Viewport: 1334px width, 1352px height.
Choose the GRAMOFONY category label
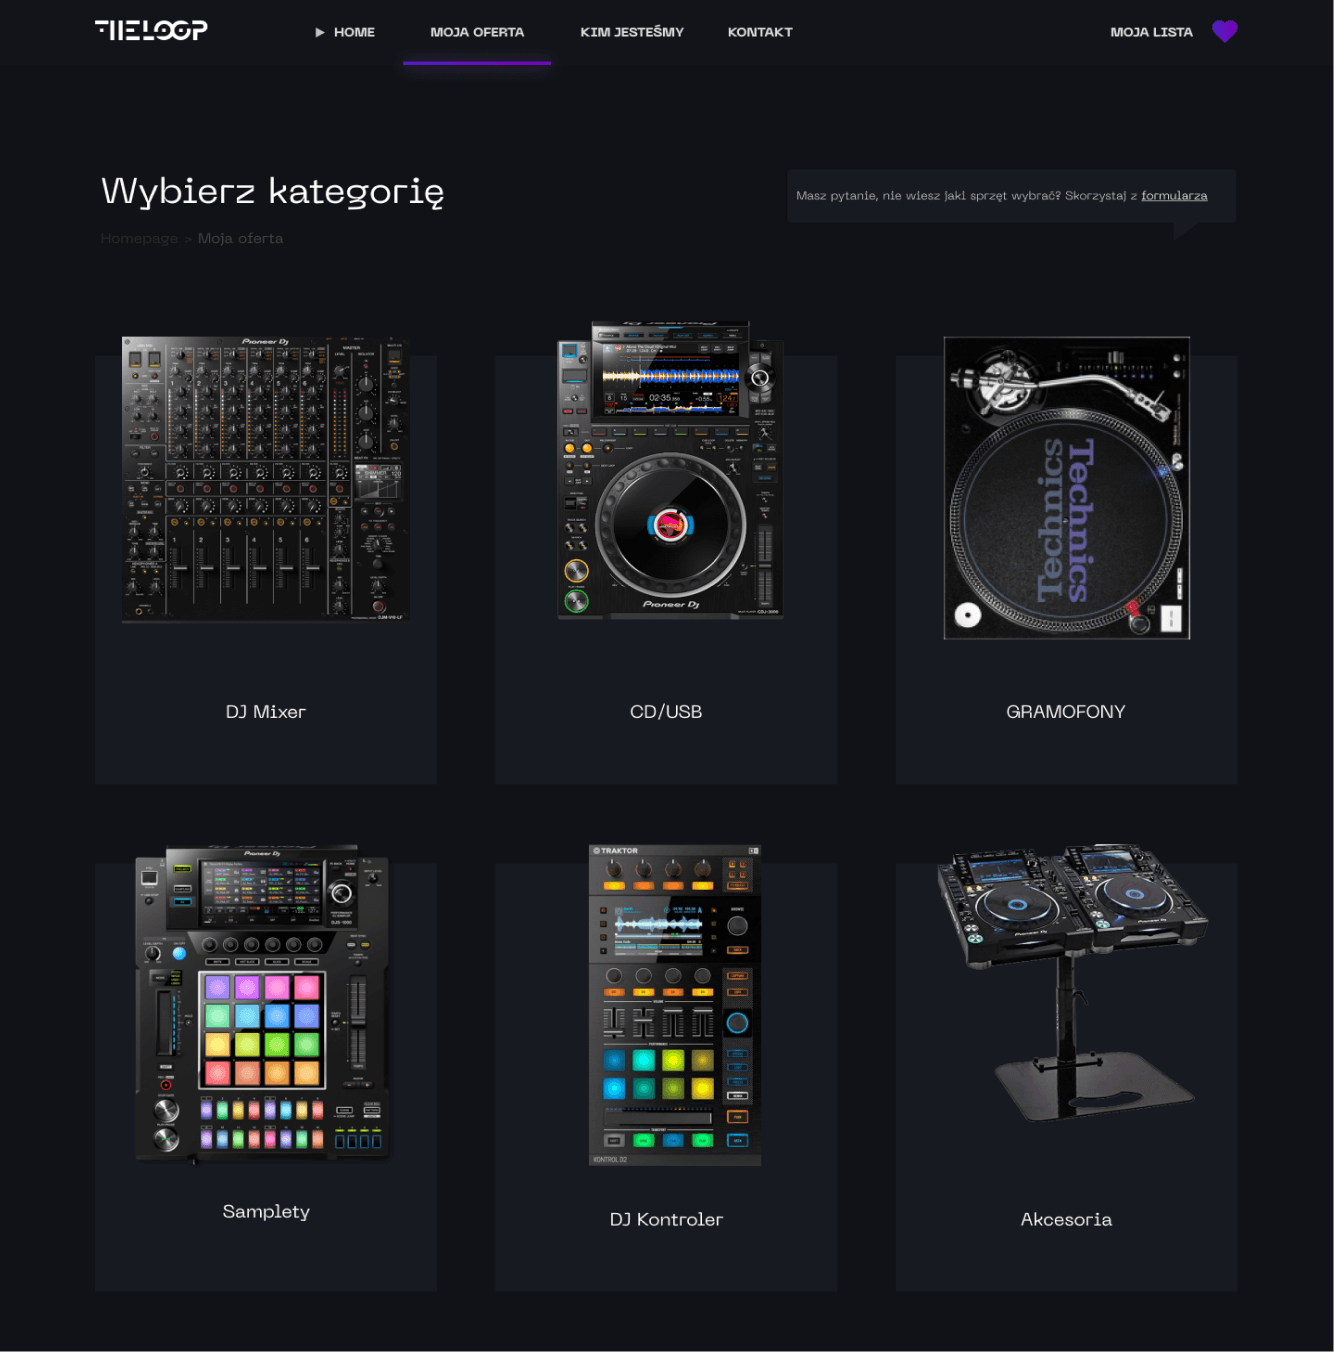tap(1065, 712)
